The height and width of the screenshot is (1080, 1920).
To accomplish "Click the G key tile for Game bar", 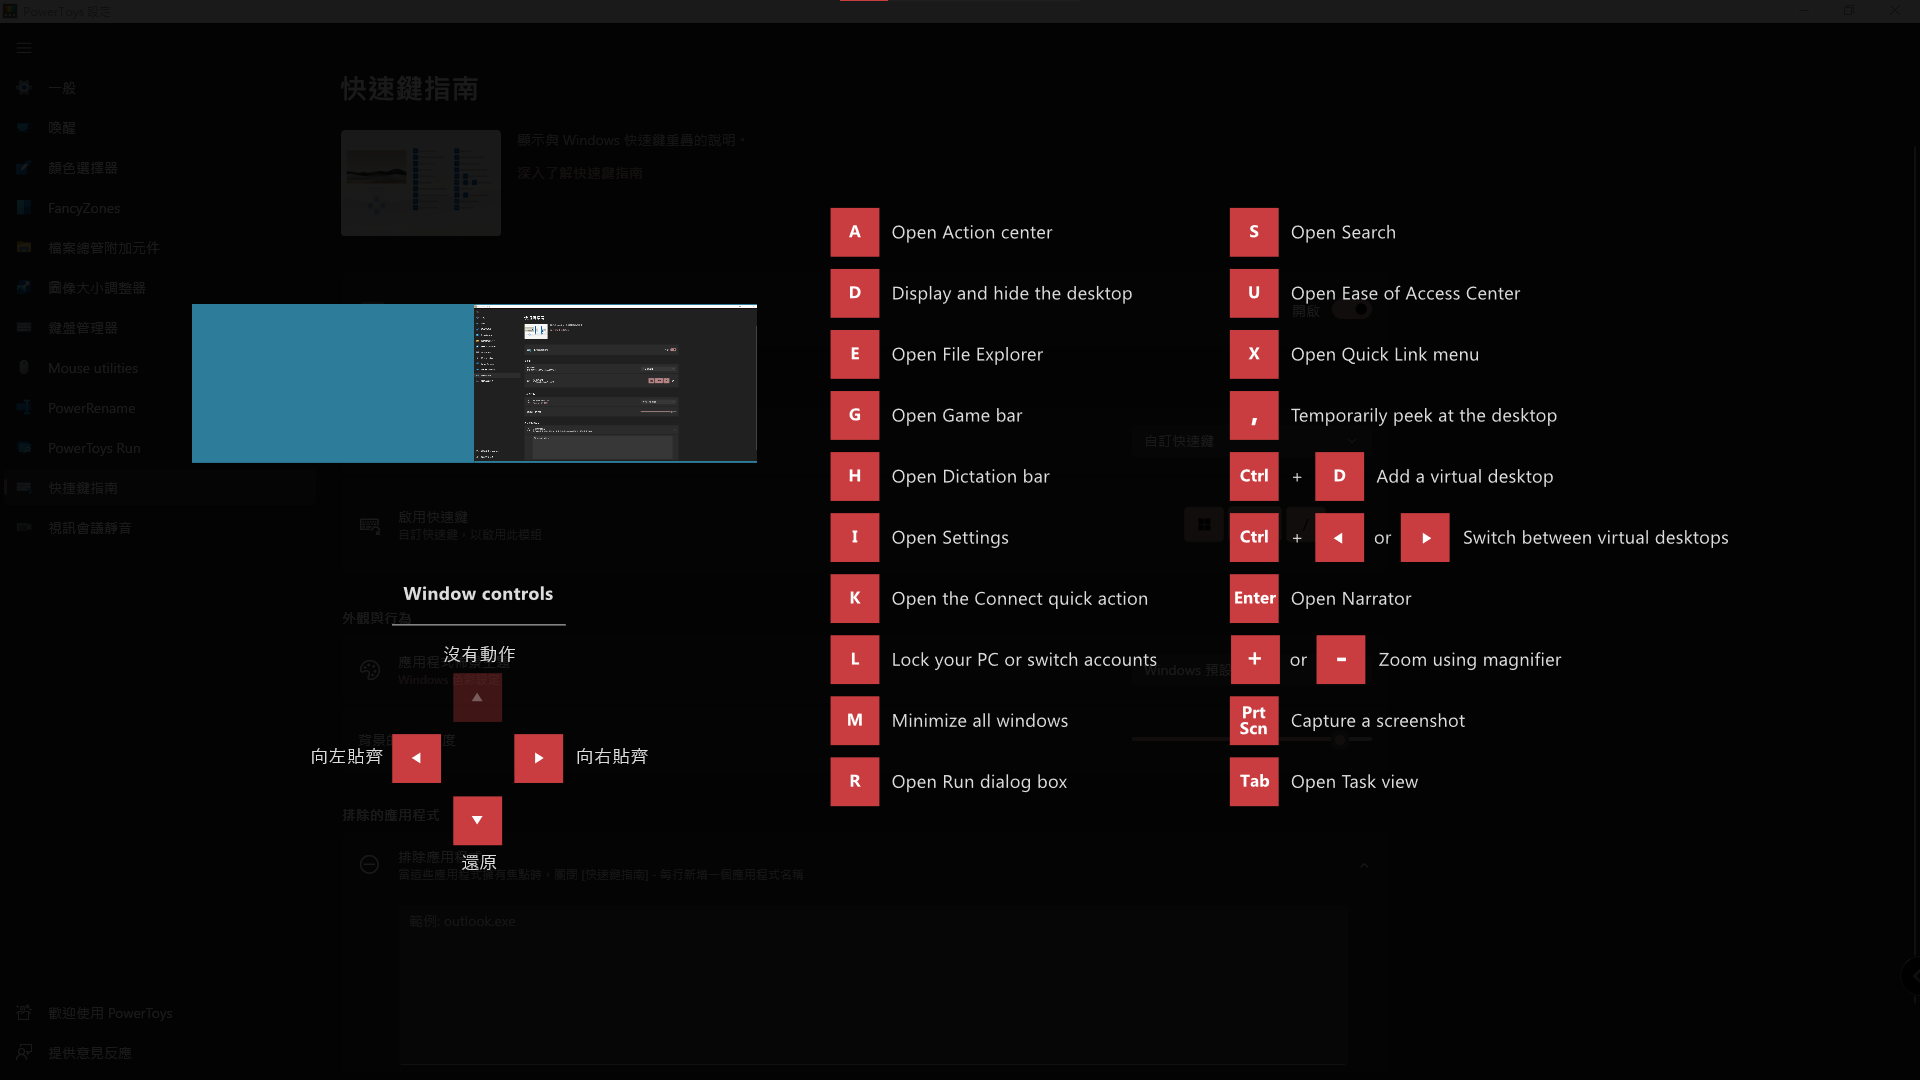I will pyautogui.click(x=854, y=415).
